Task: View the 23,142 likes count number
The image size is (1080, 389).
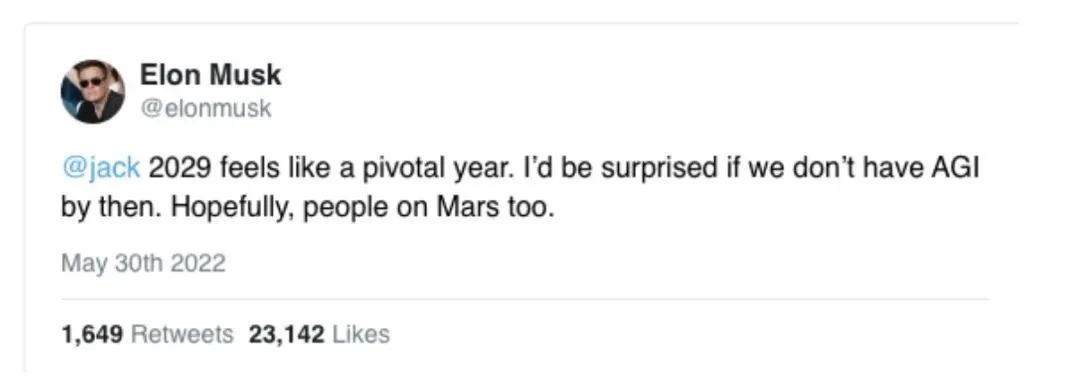Action: (x=287, y=335)
